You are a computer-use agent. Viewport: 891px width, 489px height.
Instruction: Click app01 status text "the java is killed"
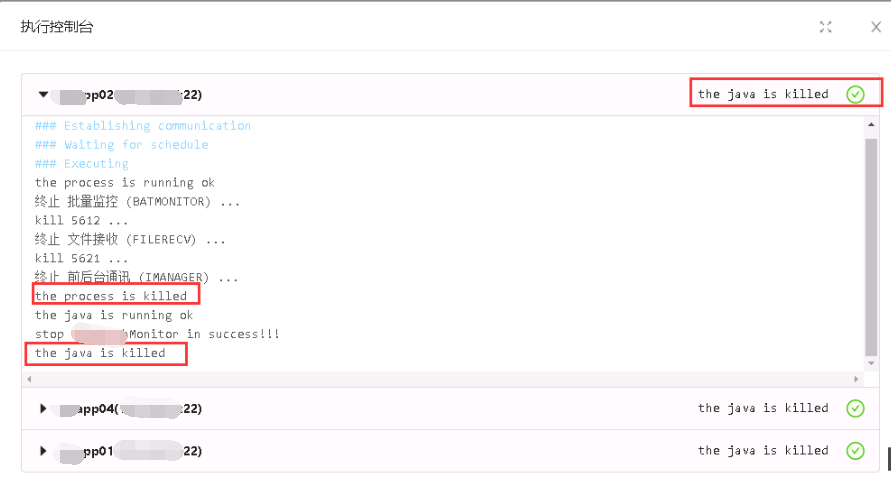763,451
